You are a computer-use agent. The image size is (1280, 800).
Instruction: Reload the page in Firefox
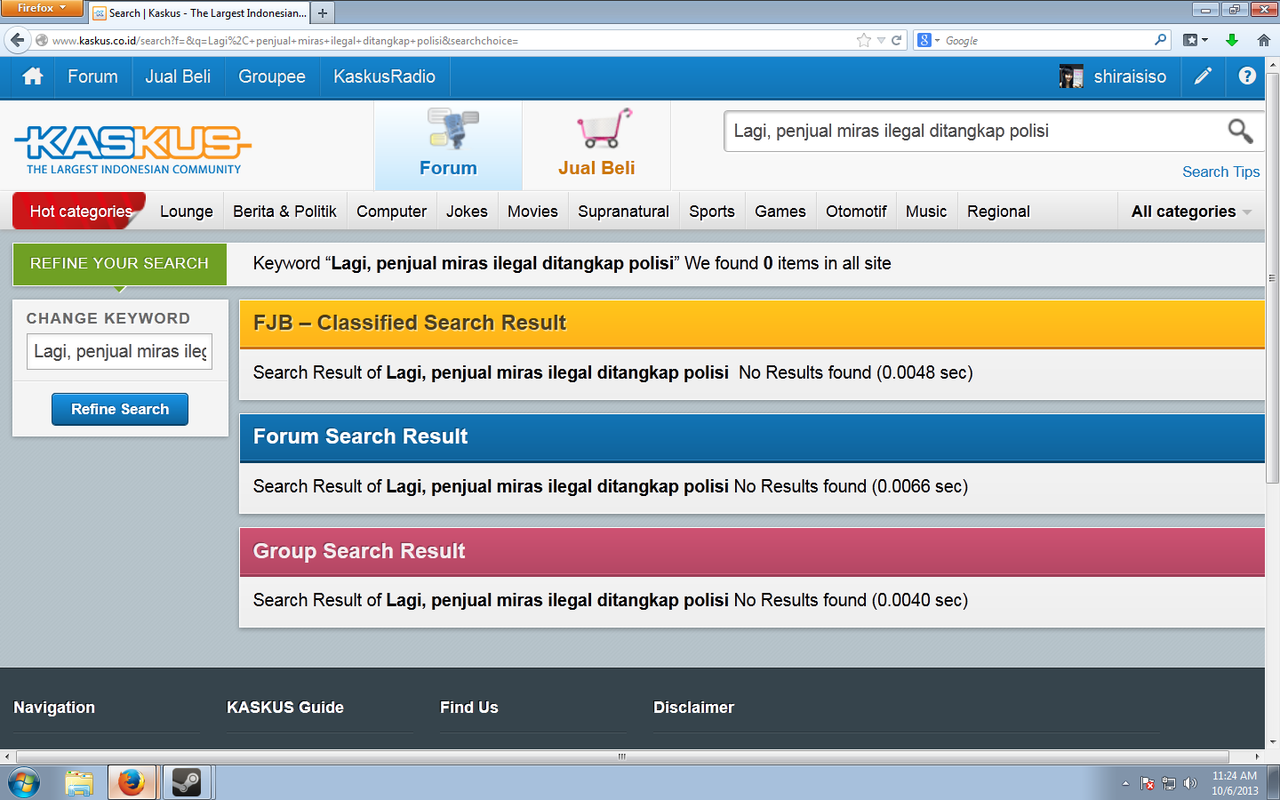click(897, 41)
